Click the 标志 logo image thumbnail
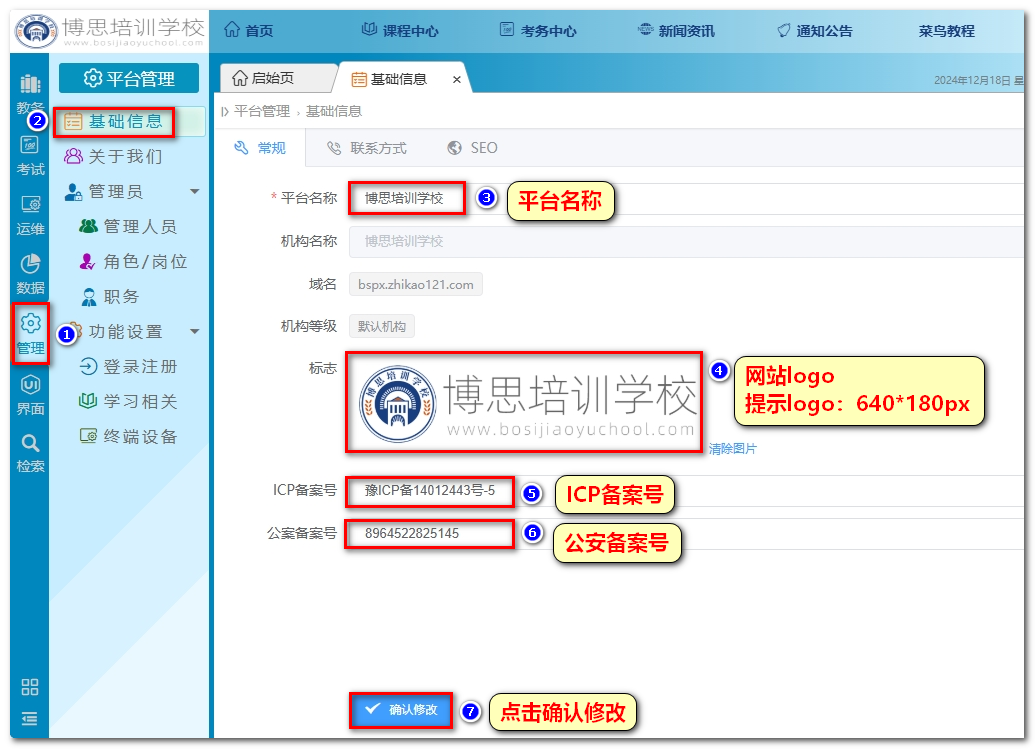 click(x=524, y=402)
